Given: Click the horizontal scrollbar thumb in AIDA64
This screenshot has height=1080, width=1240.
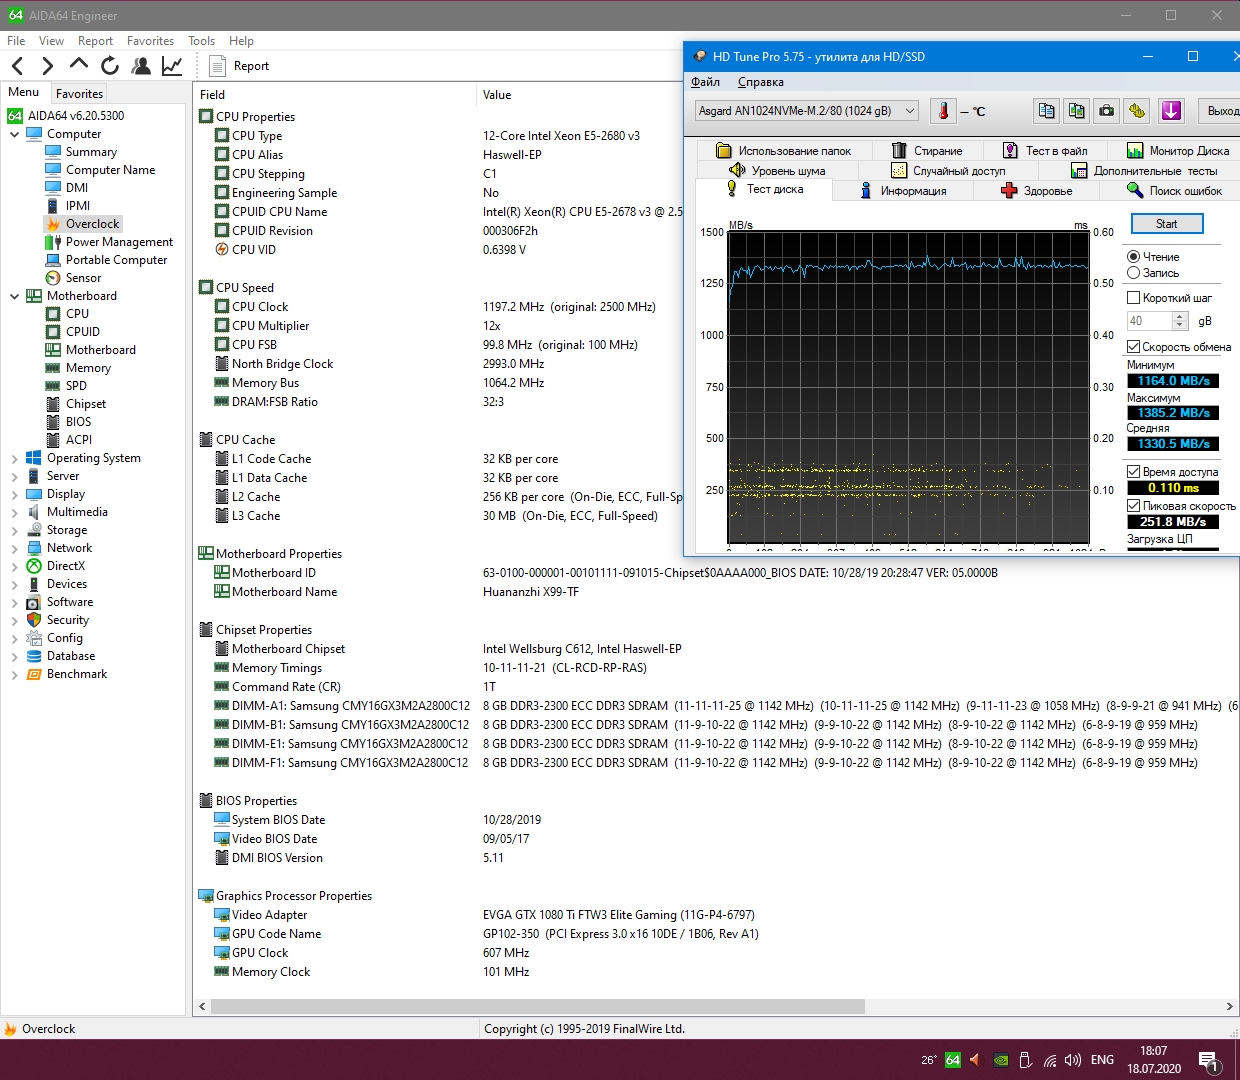Looking at the screenshot, I should click(538, 1006).
